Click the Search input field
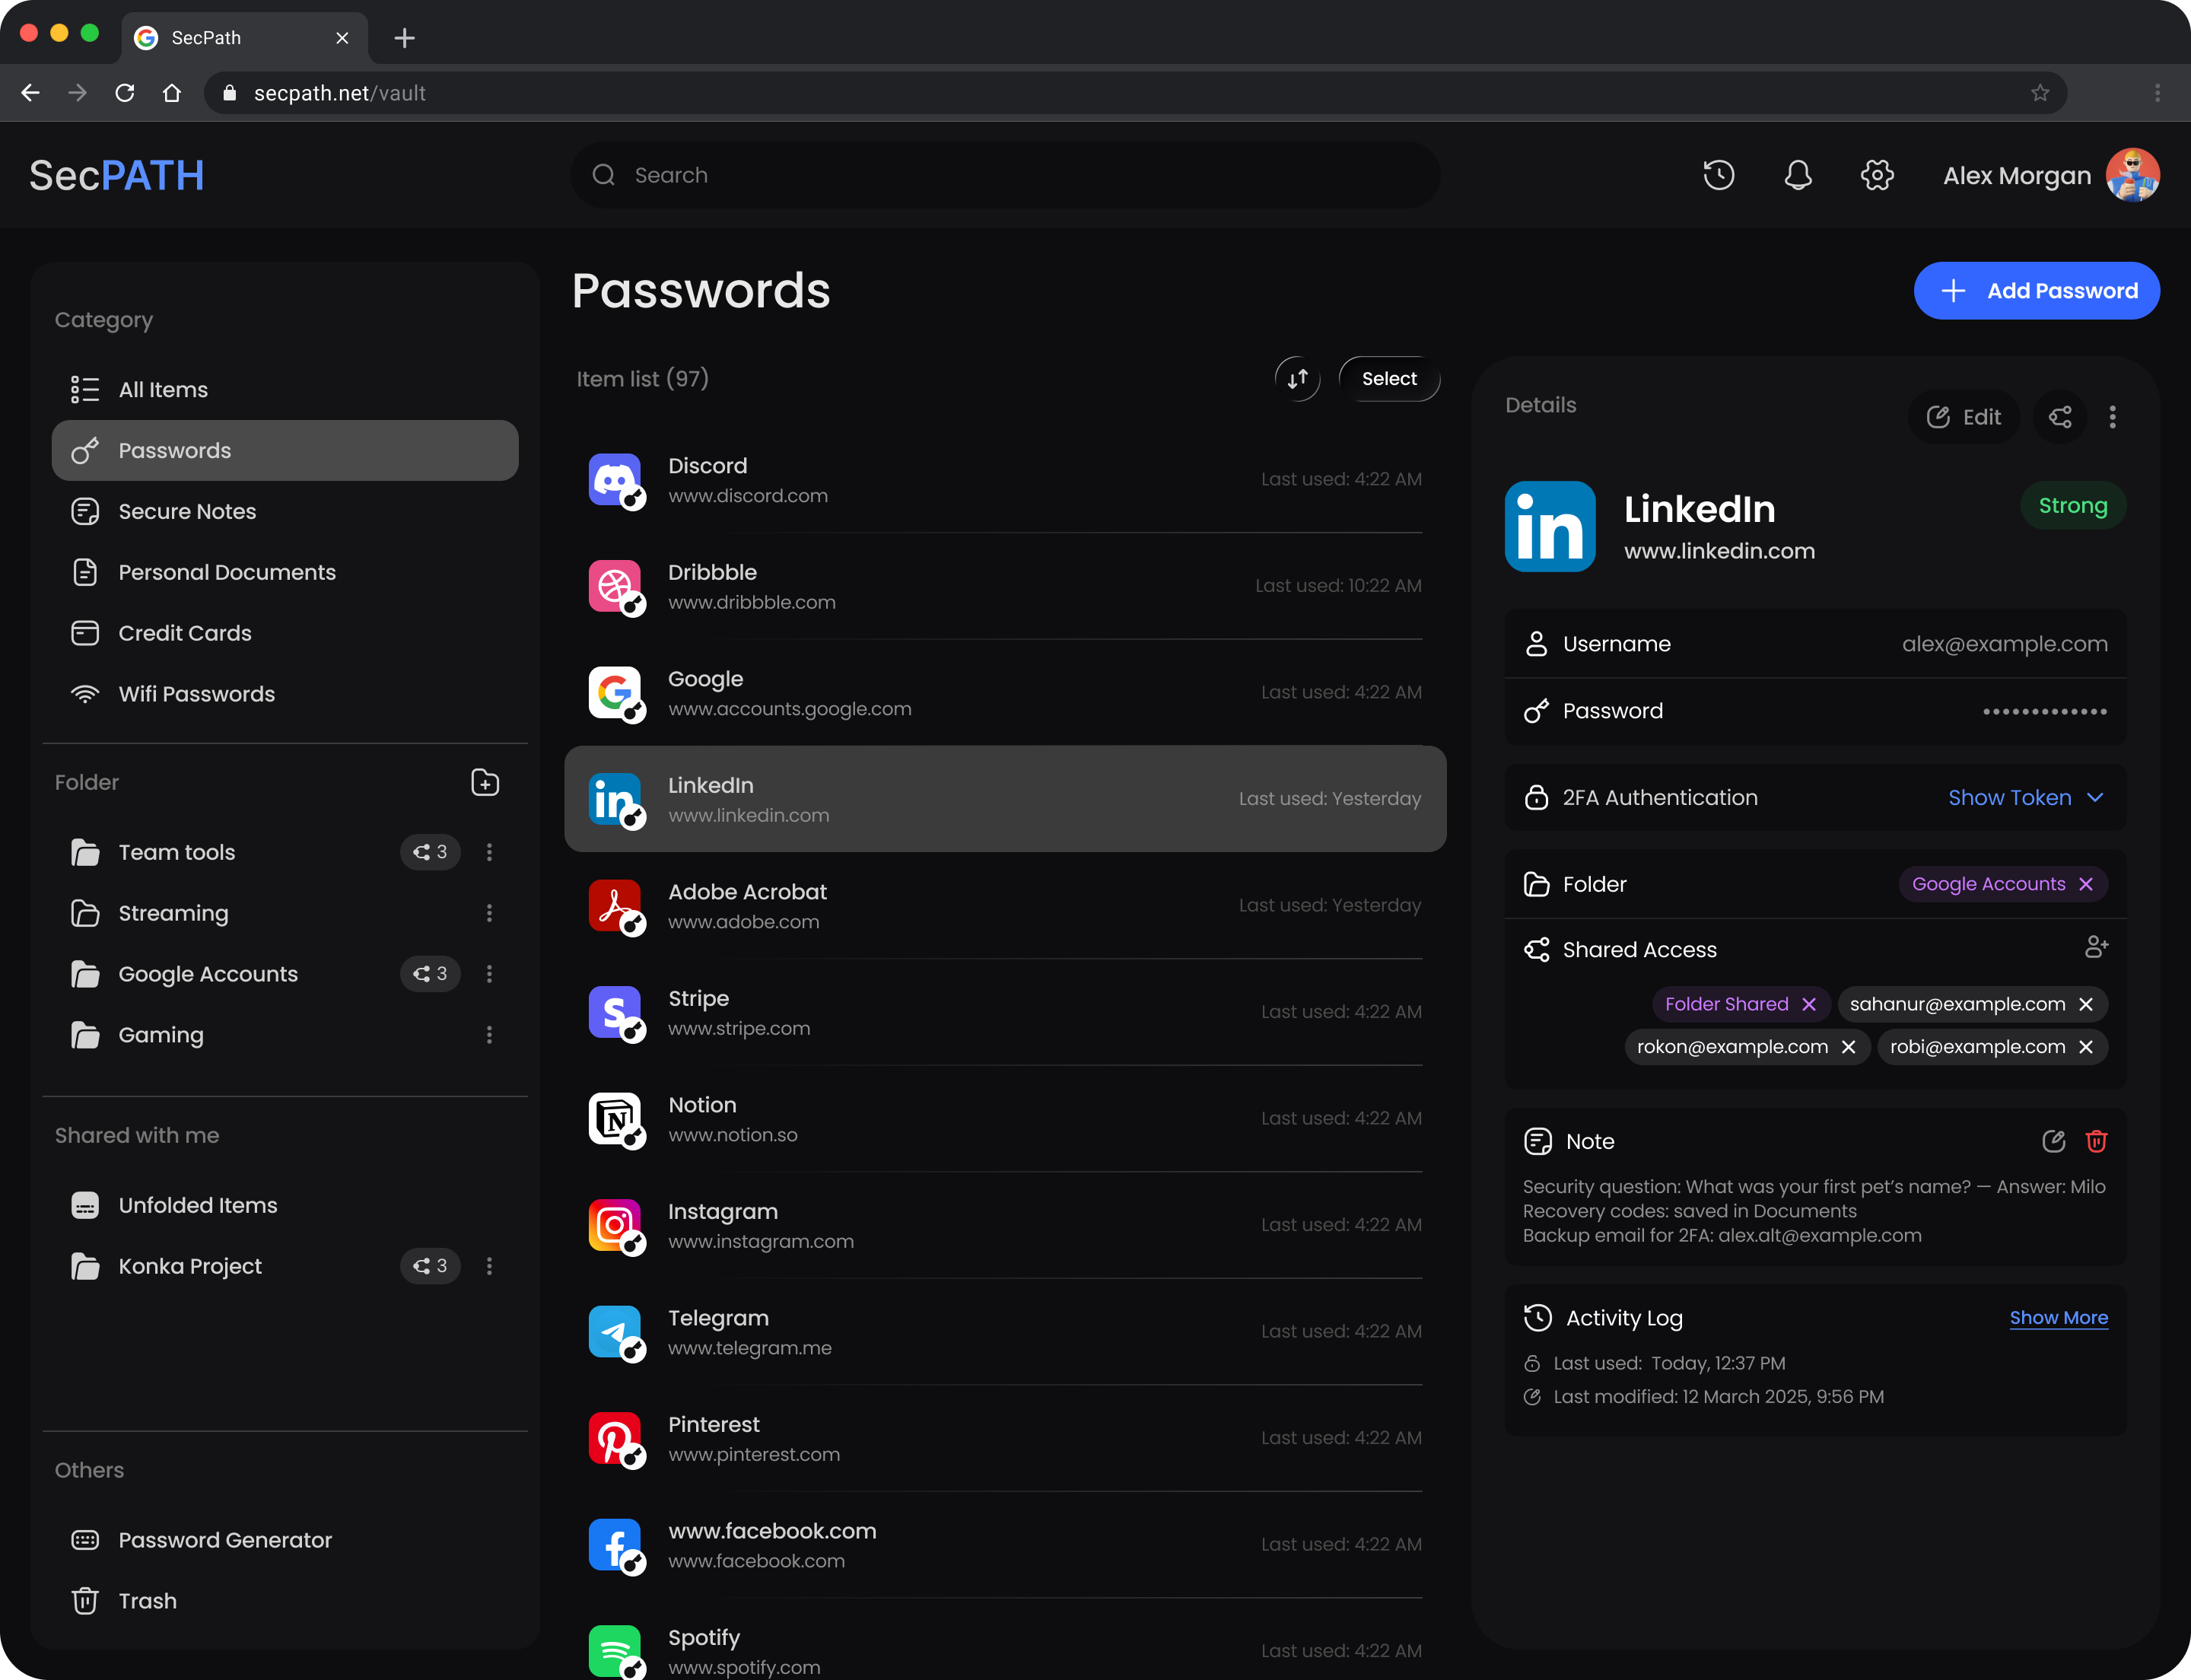The width and height of the screenshot is (2191, 1680). (x=1005, y=175)
